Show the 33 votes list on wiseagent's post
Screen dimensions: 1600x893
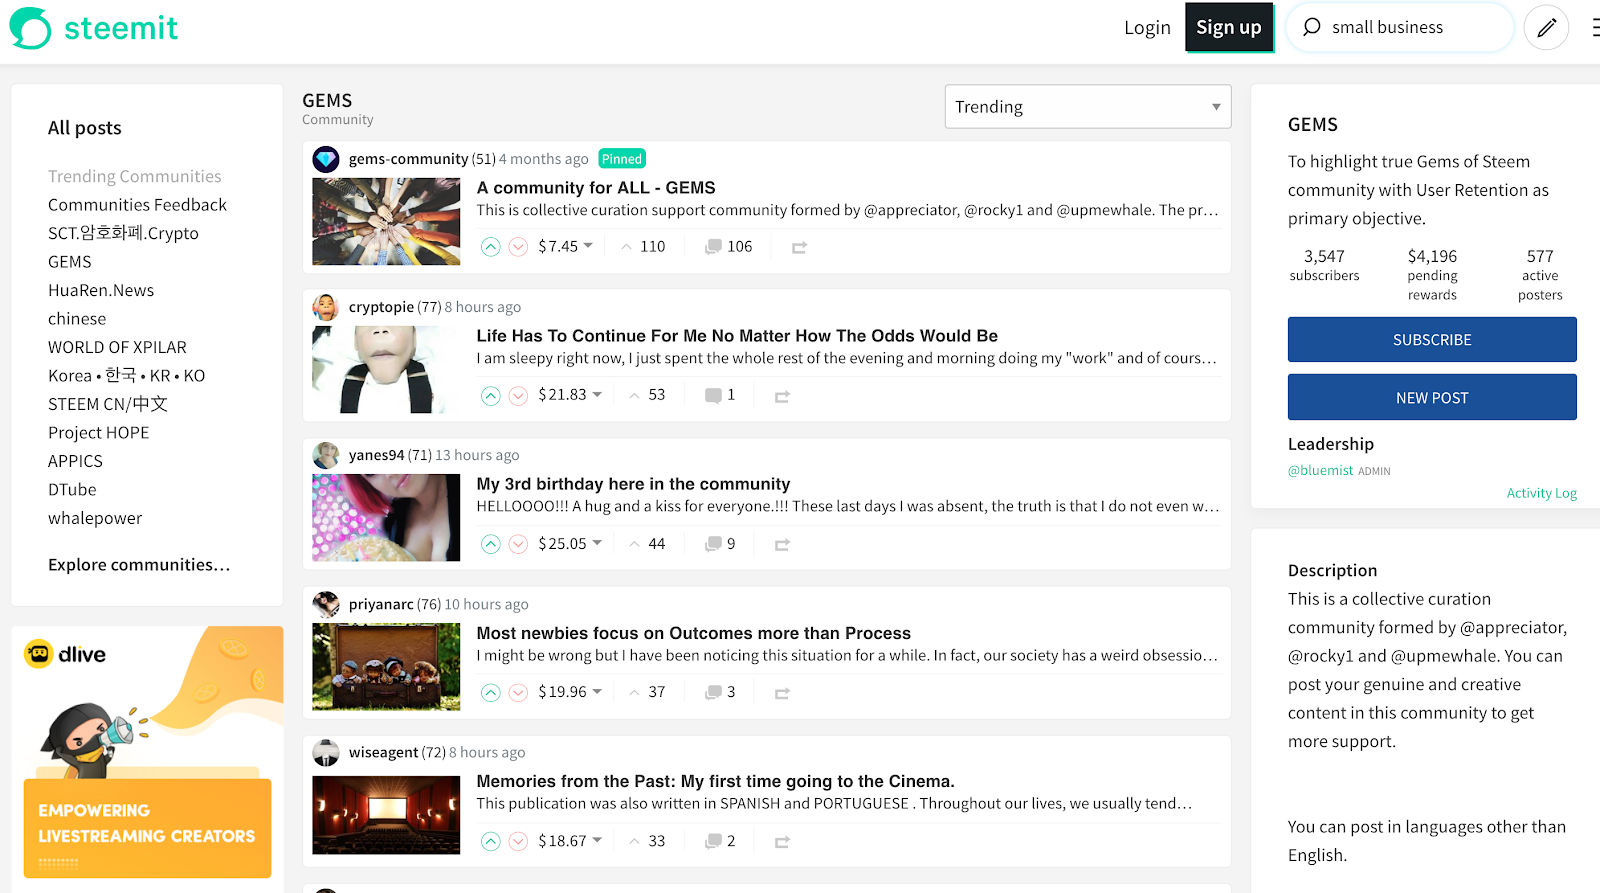(x=647, y=841)
